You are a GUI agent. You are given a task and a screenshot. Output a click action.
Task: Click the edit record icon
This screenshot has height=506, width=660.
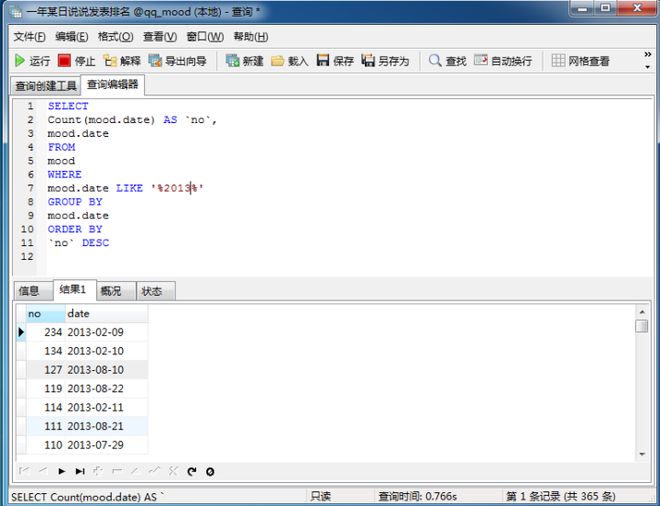(x=135, y=471)
